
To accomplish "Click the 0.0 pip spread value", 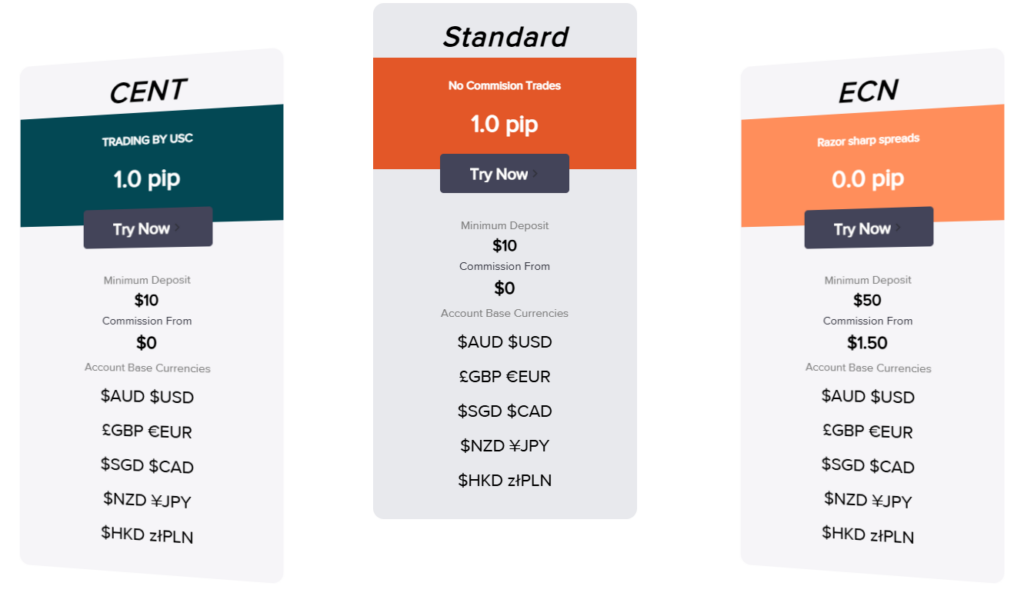I will (868, 179).
